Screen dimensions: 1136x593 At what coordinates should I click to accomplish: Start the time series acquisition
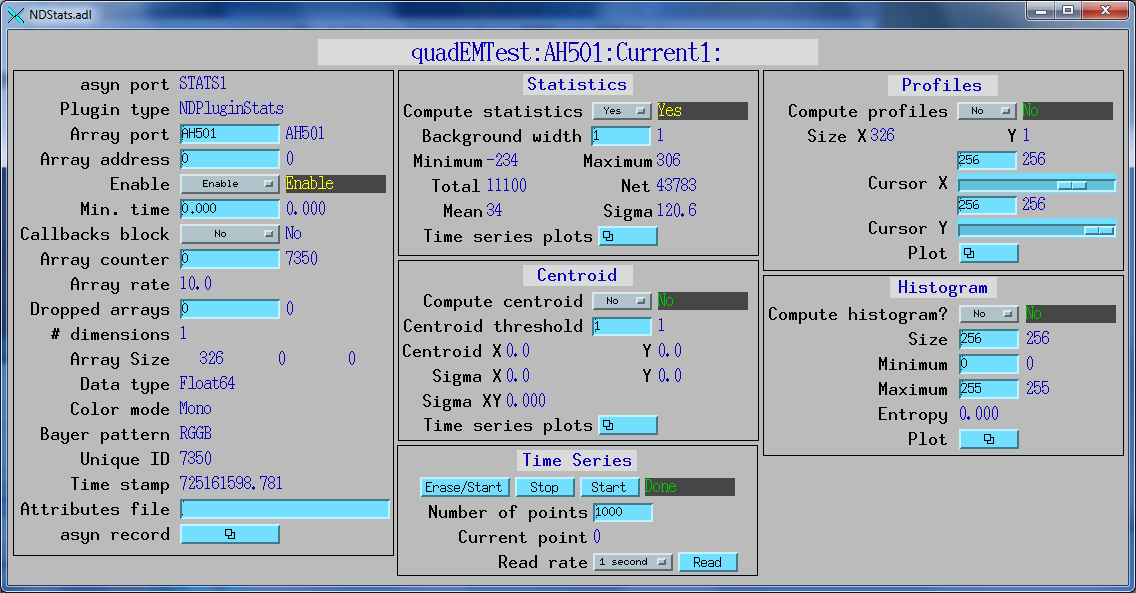pos(610,487)
